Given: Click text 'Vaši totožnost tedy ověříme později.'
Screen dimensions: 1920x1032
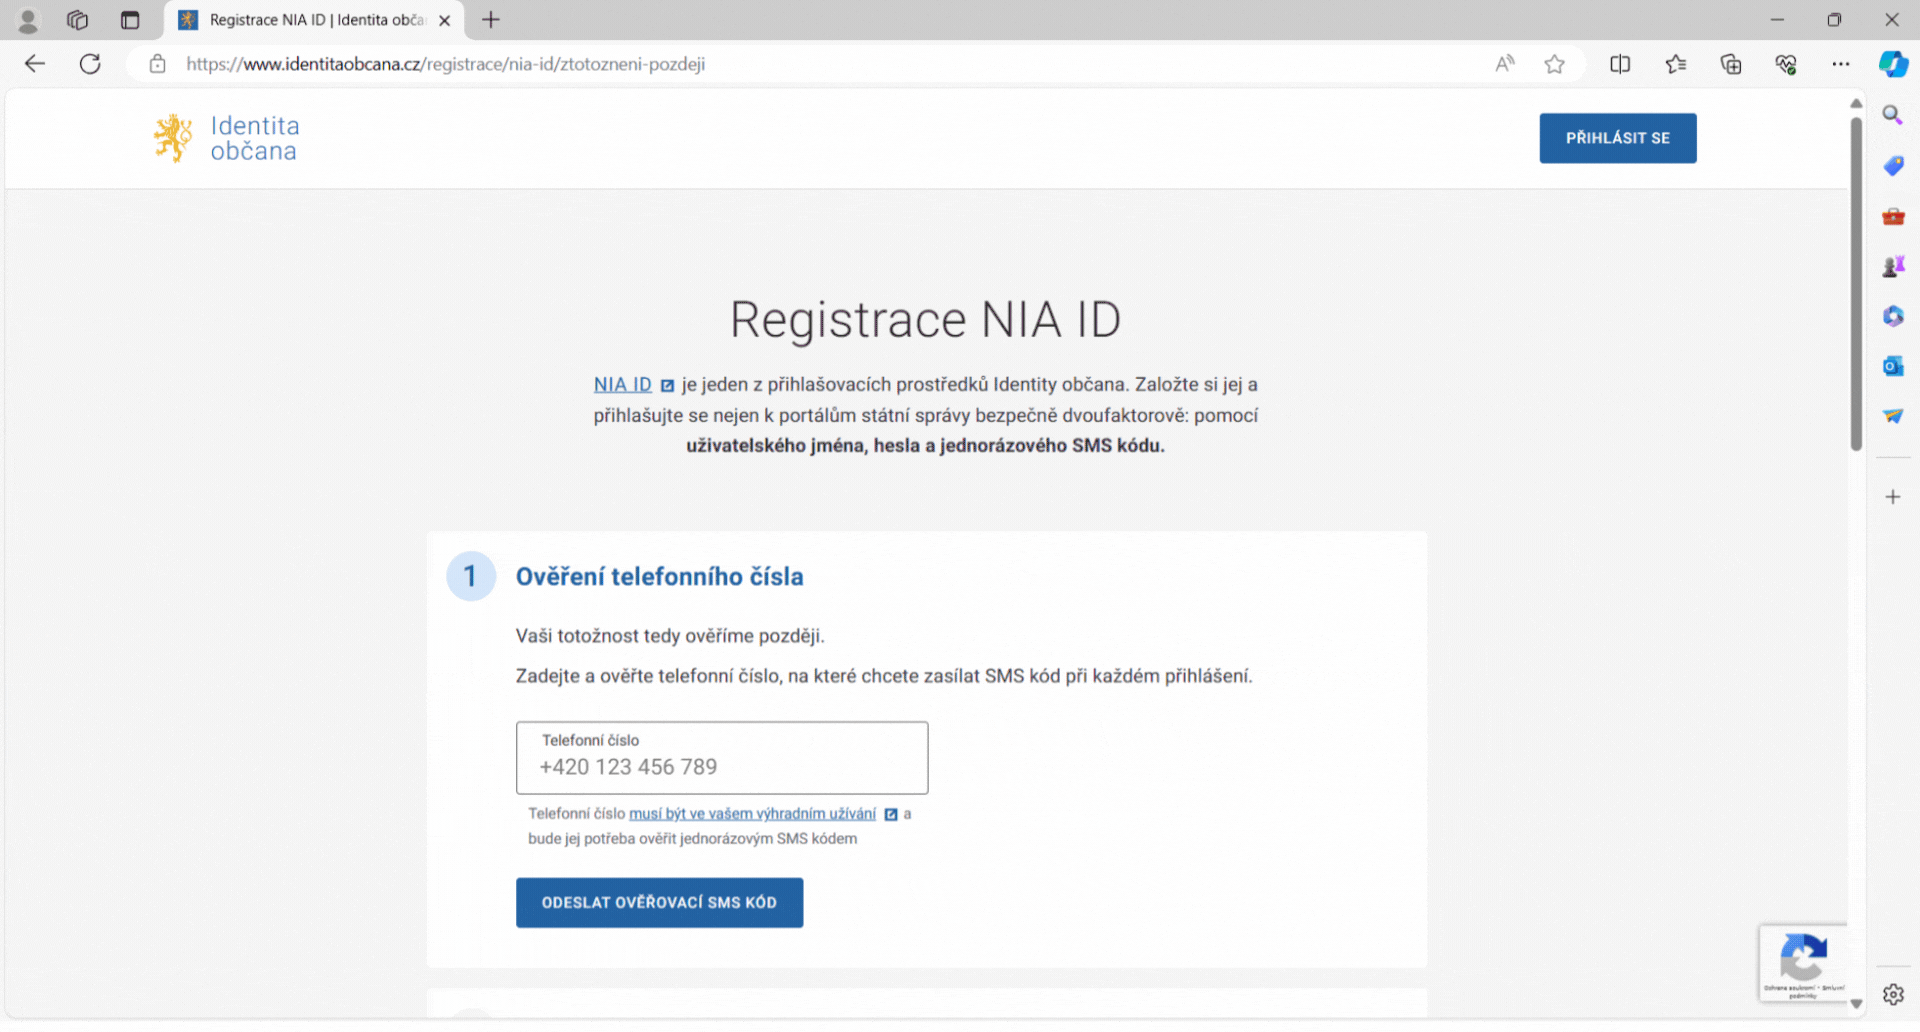Looking at the screenshot, I should click(670, 636).
